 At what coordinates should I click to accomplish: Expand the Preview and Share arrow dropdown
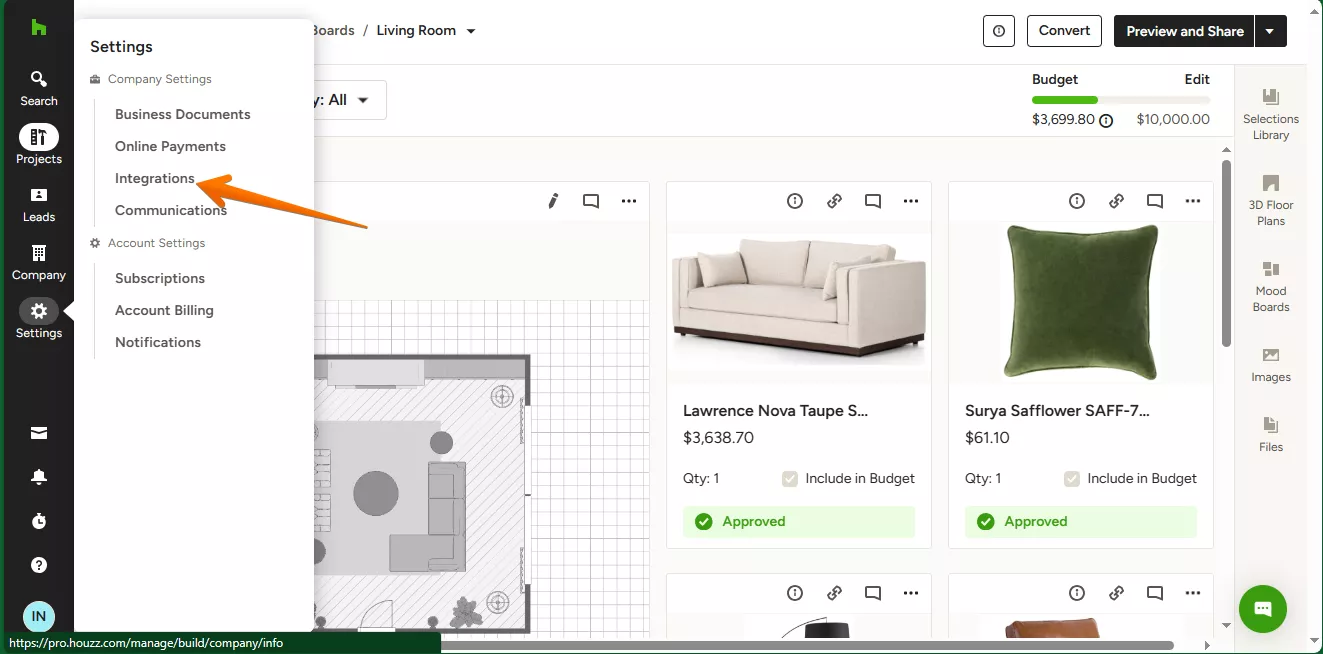[1270, 31]
